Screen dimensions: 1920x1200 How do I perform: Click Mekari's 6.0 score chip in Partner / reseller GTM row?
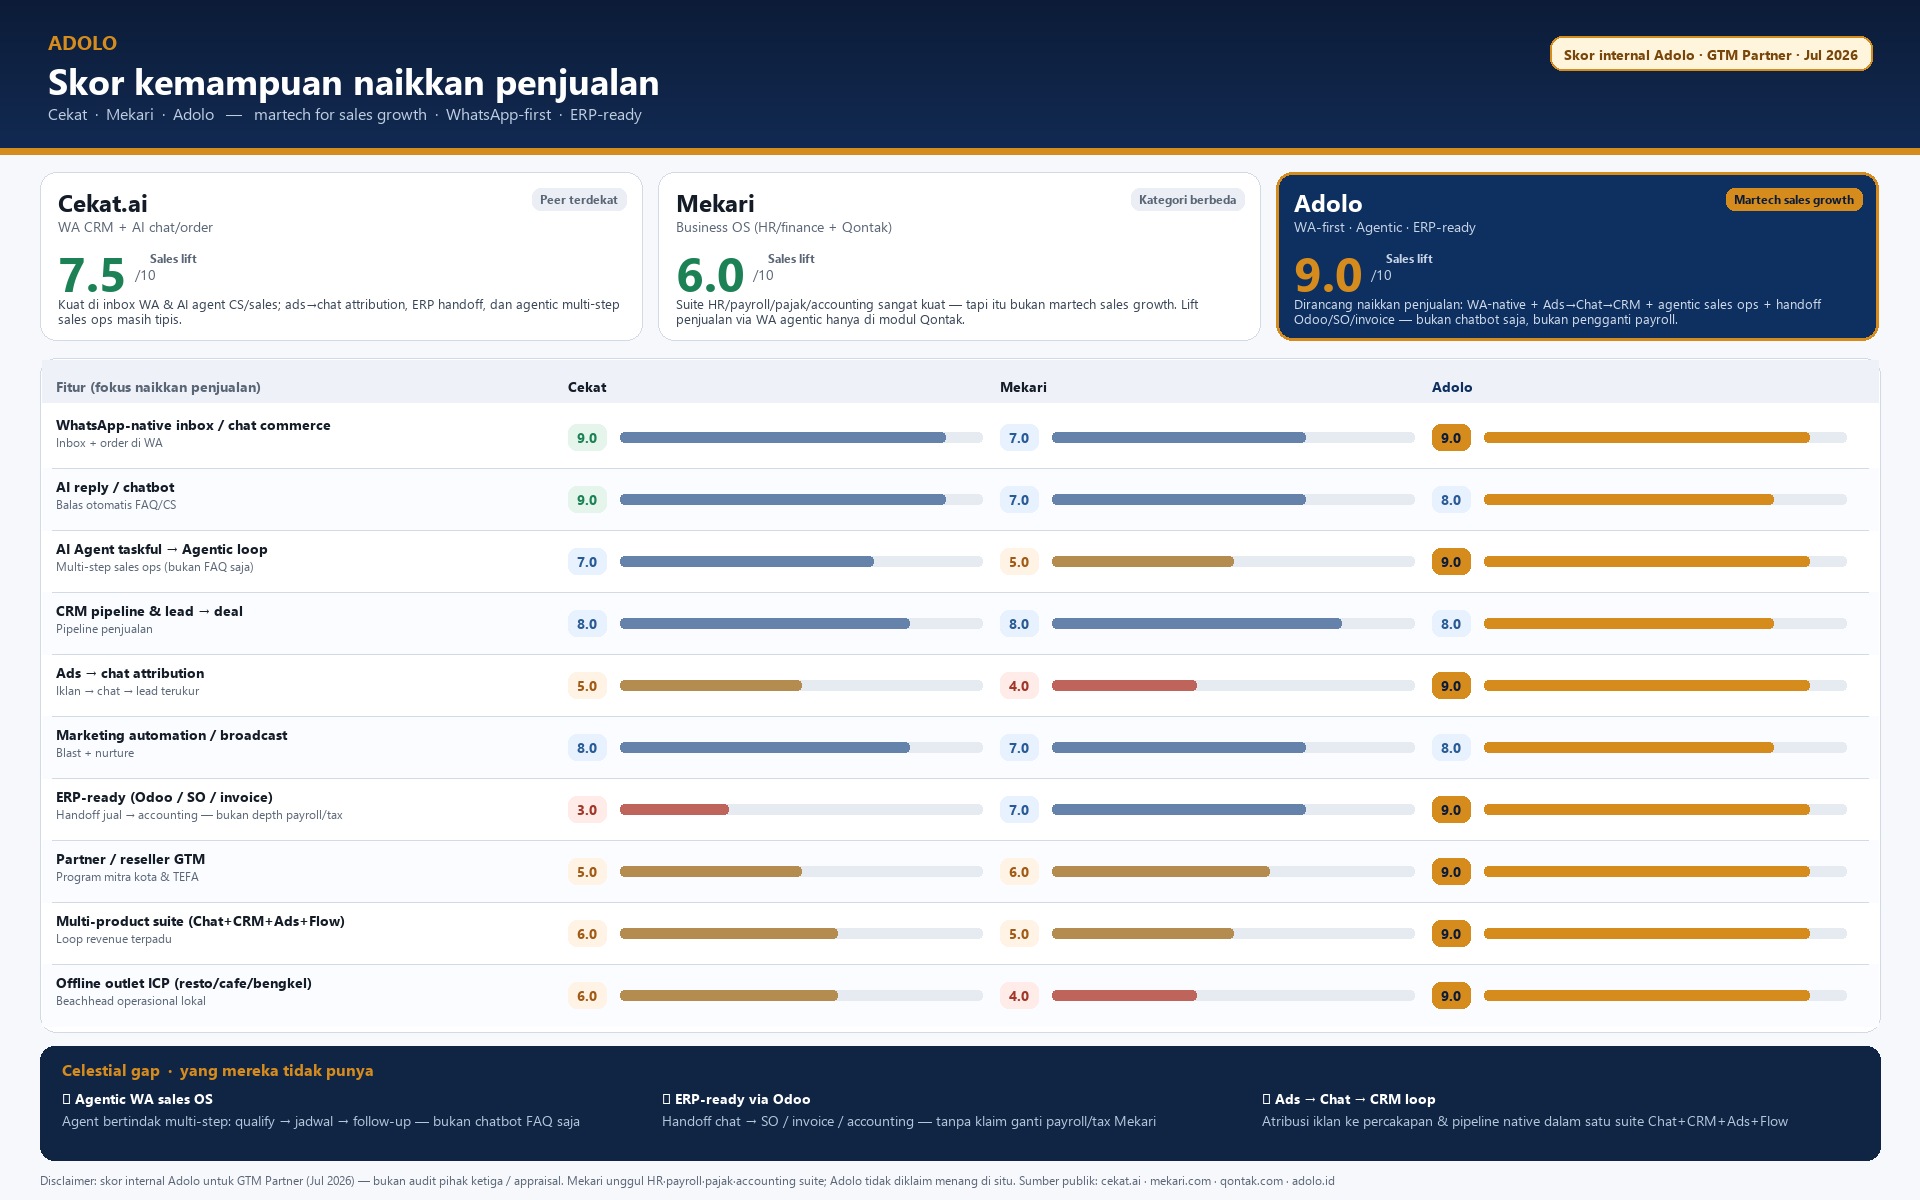pos(1019,872)
